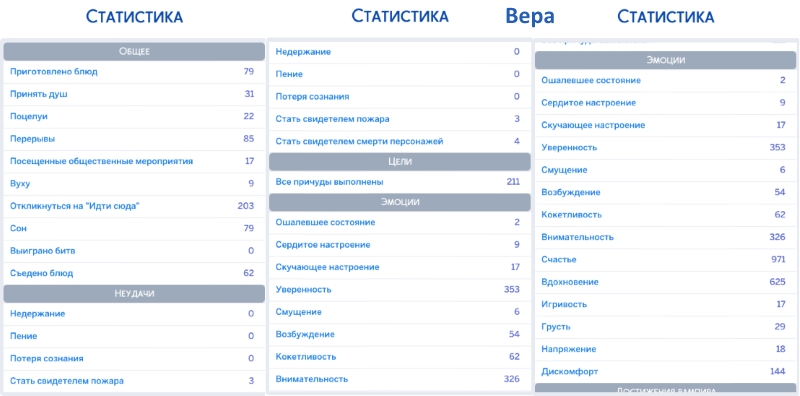Image resolution: width=800 pixels, height=396 pixels.
Task: Select the Счастье row
Action: click(666, 260)
